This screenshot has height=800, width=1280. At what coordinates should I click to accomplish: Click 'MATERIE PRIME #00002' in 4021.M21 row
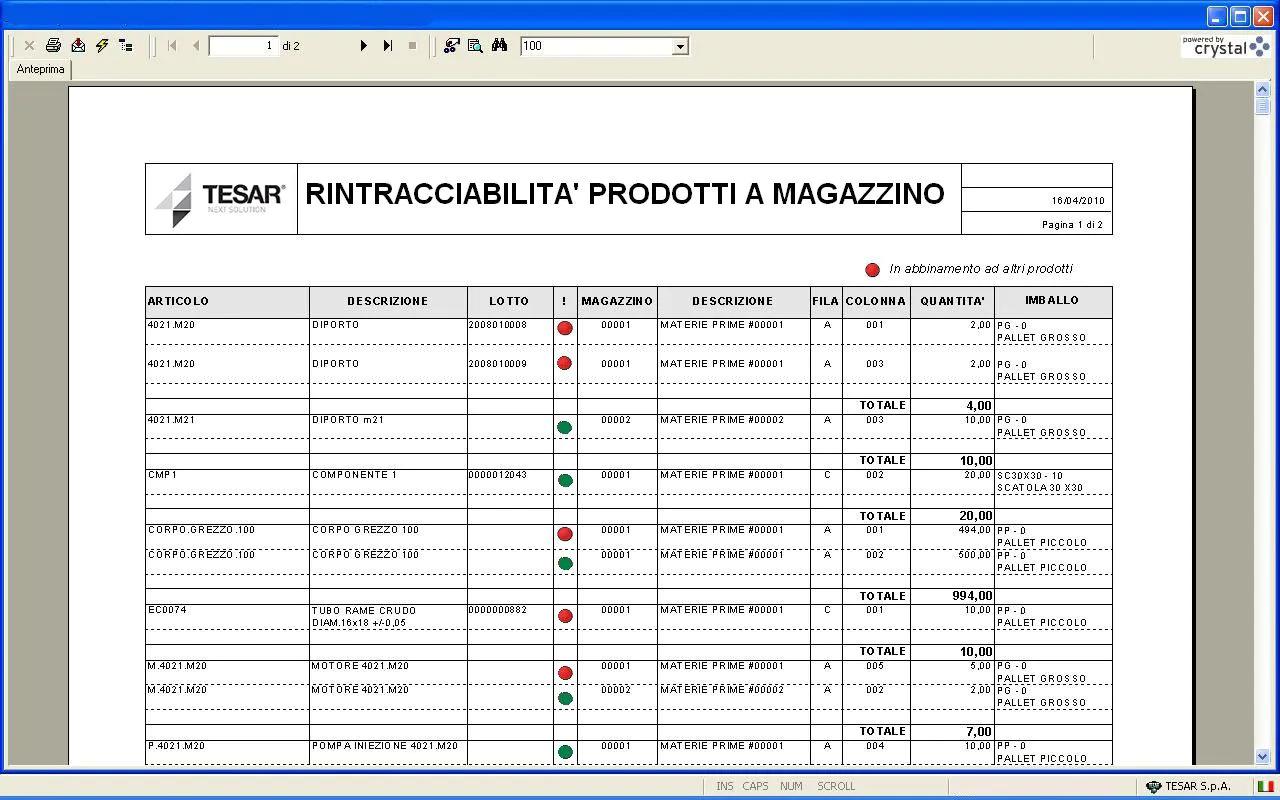click(722, 420)
